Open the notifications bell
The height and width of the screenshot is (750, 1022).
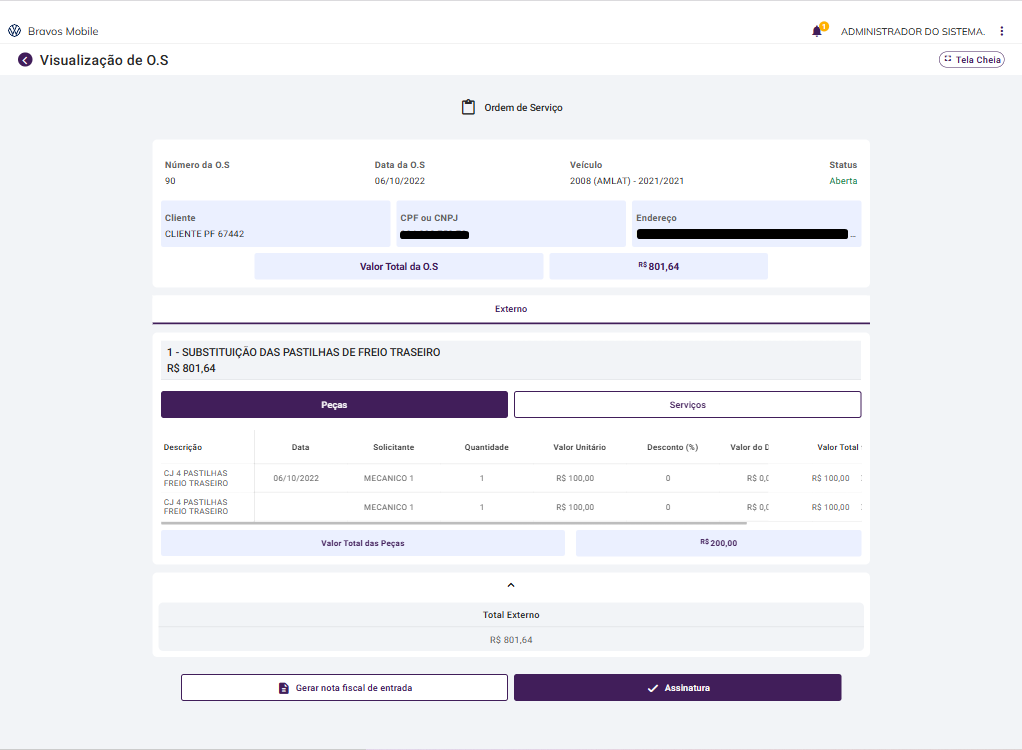817,31
